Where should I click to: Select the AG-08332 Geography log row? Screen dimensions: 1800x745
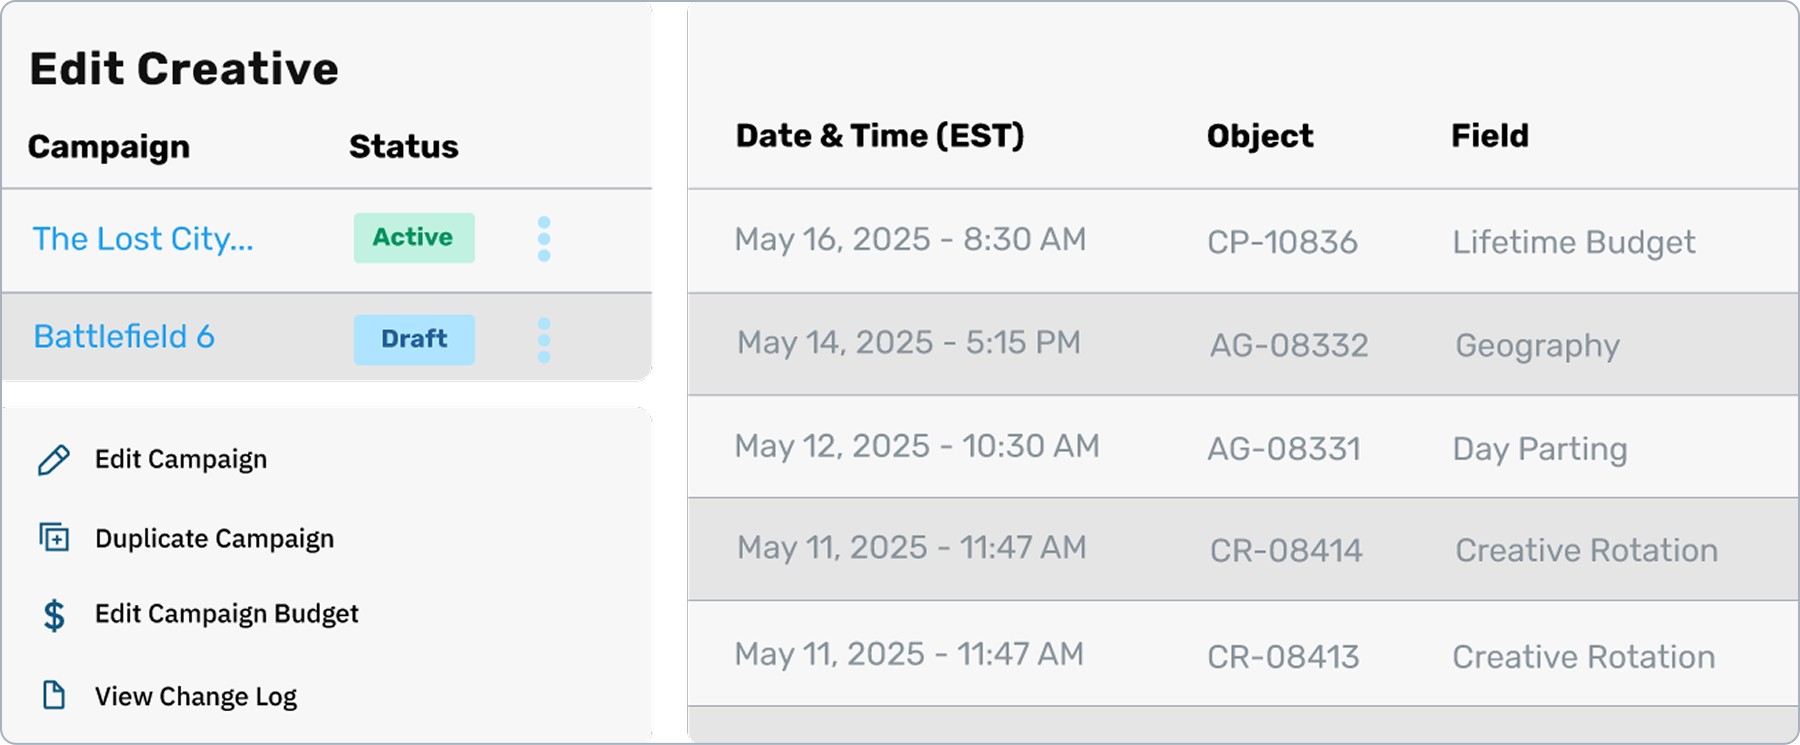[1240, 344]
